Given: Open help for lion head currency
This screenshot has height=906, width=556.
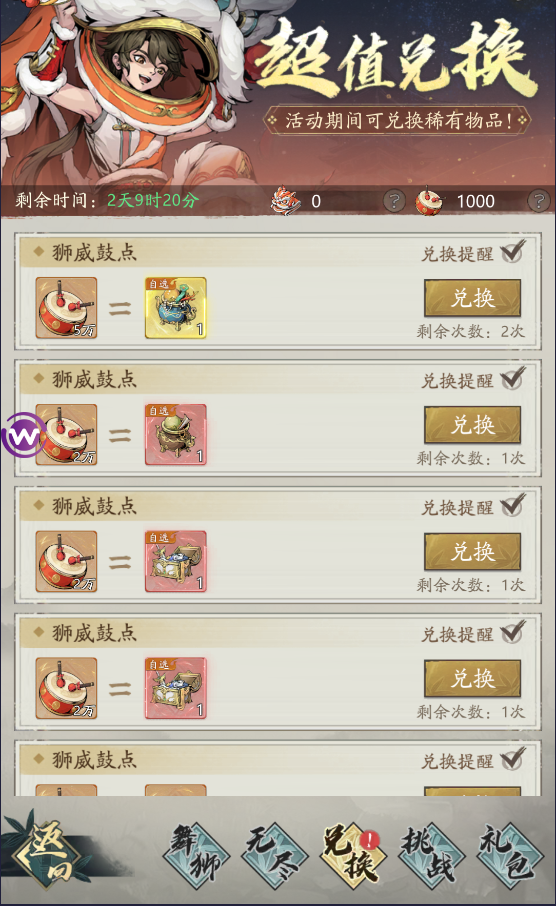Looking at the screenshot, I should (x=394, y=201).
